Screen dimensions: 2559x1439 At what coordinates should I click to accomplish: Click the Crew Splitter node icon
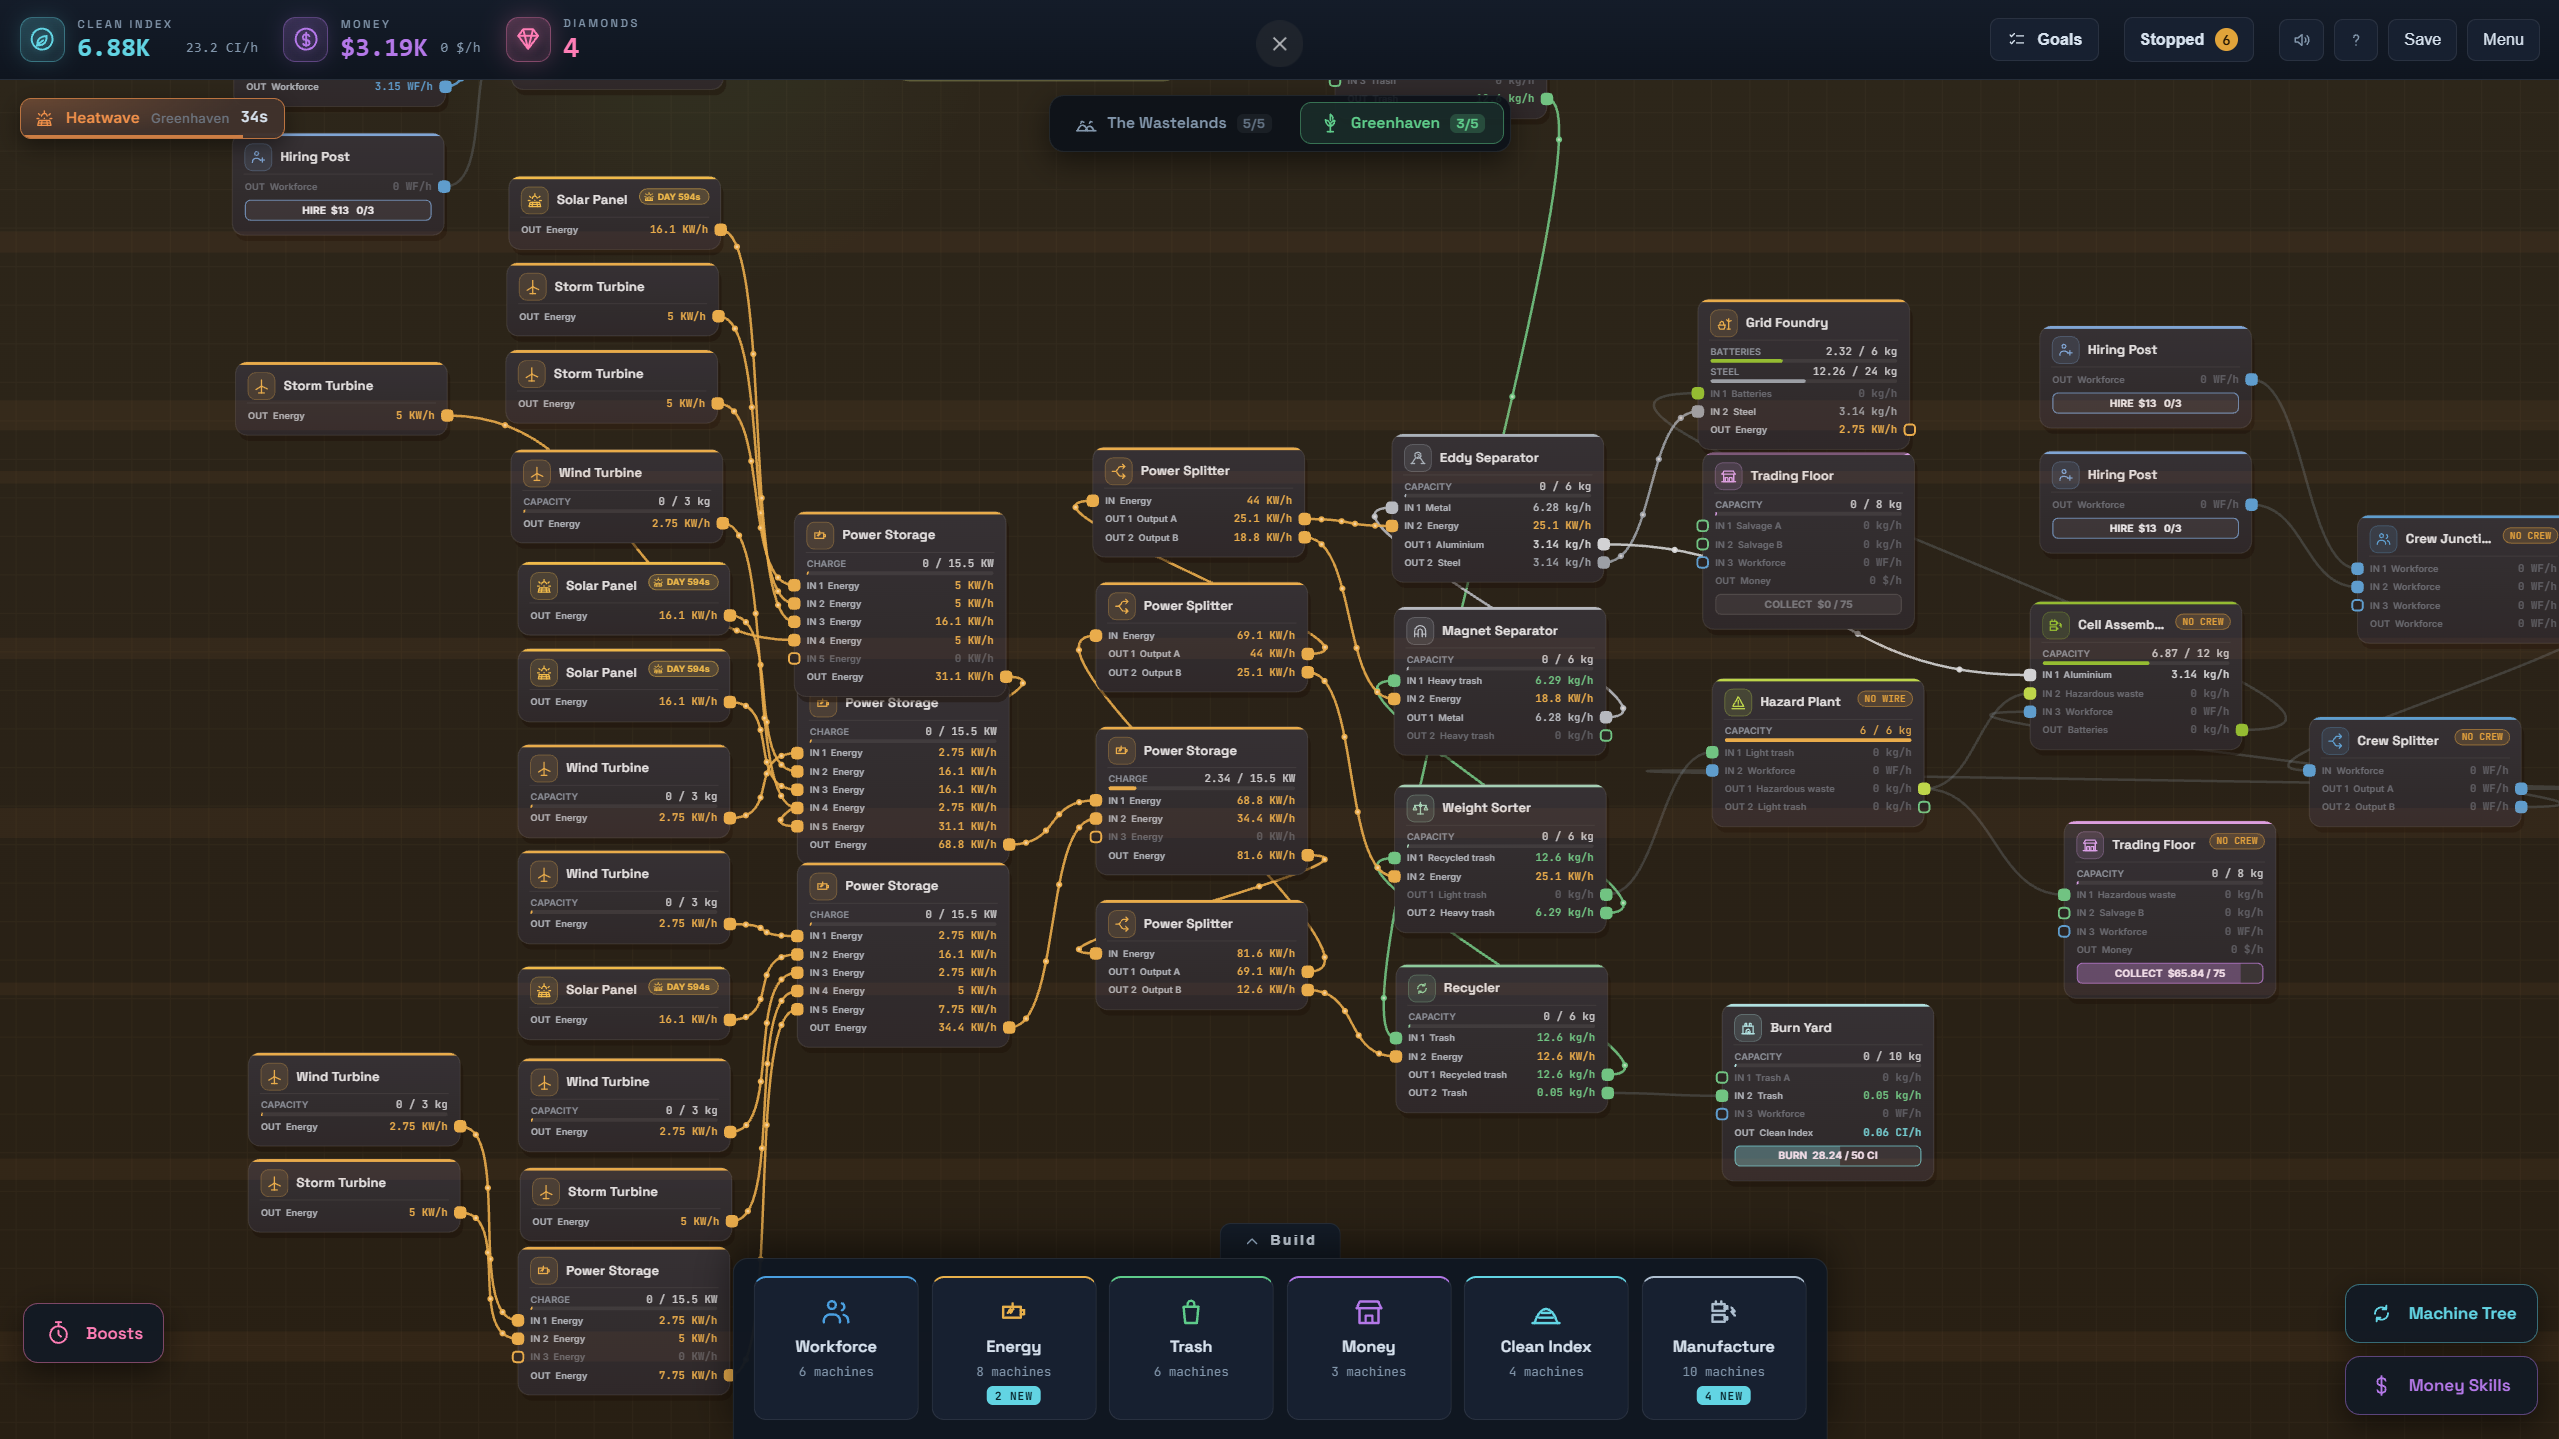pyautogui.click(x=2335, y=741)
